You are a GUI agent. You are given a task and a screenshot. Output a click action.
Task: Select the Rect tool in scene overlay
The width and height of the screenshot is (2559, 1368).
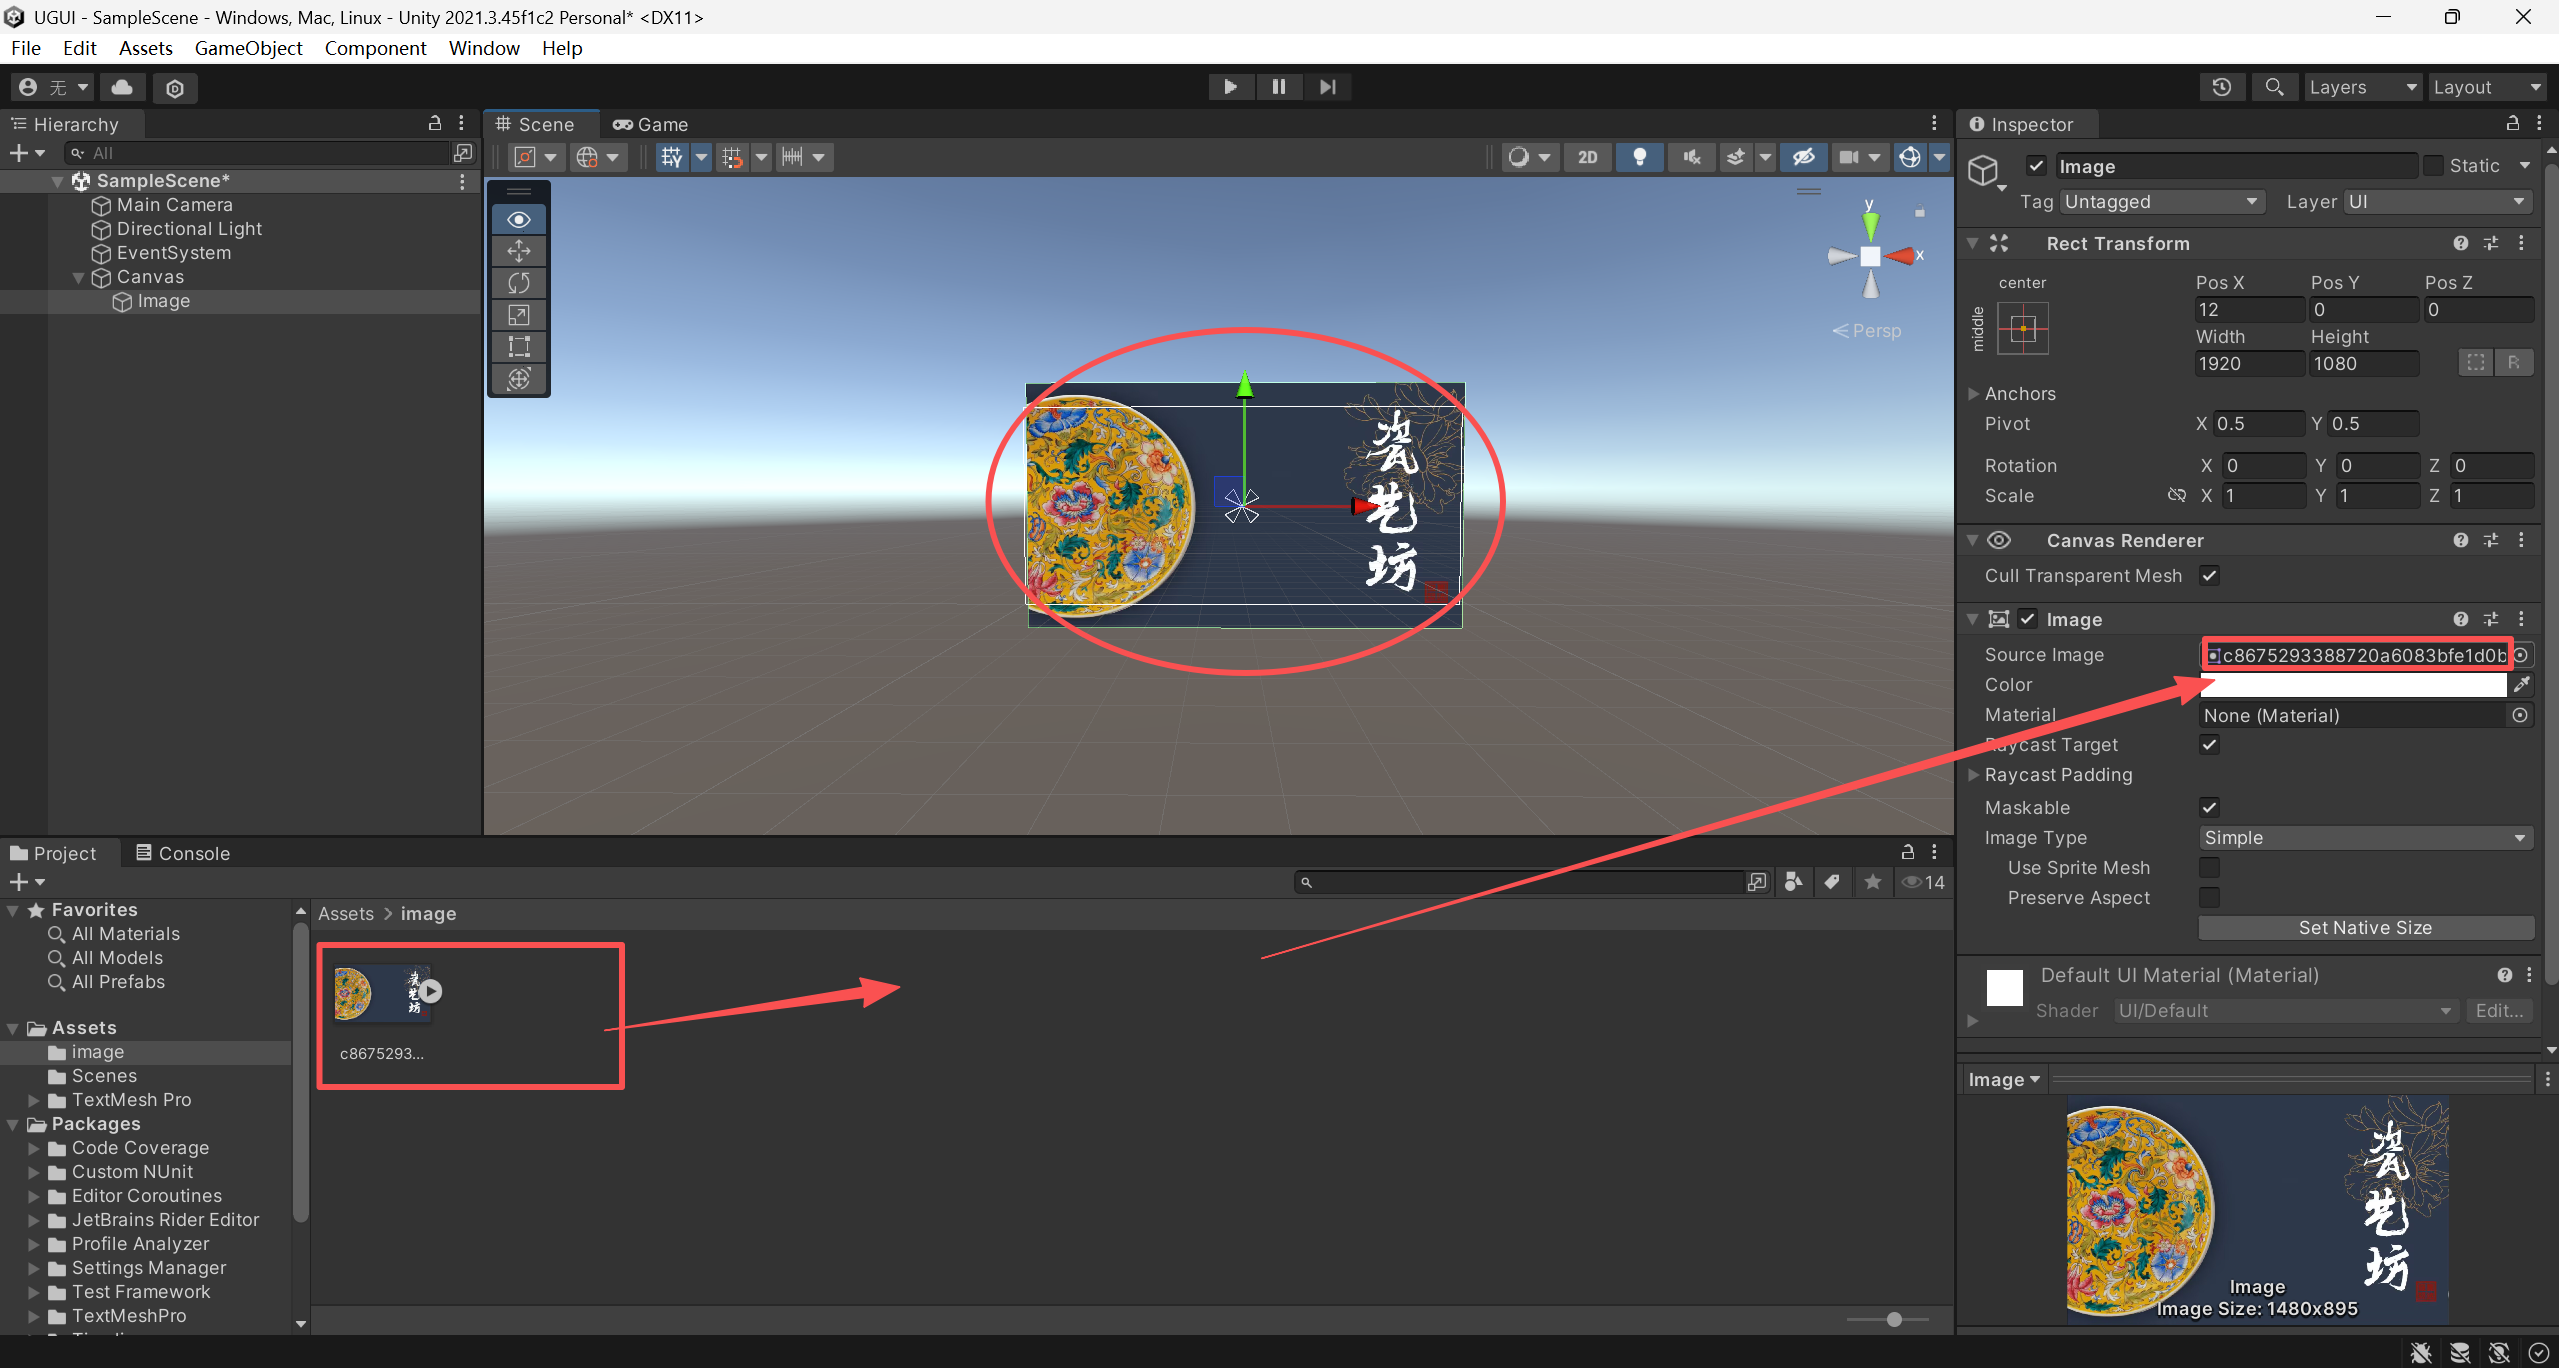518,346
